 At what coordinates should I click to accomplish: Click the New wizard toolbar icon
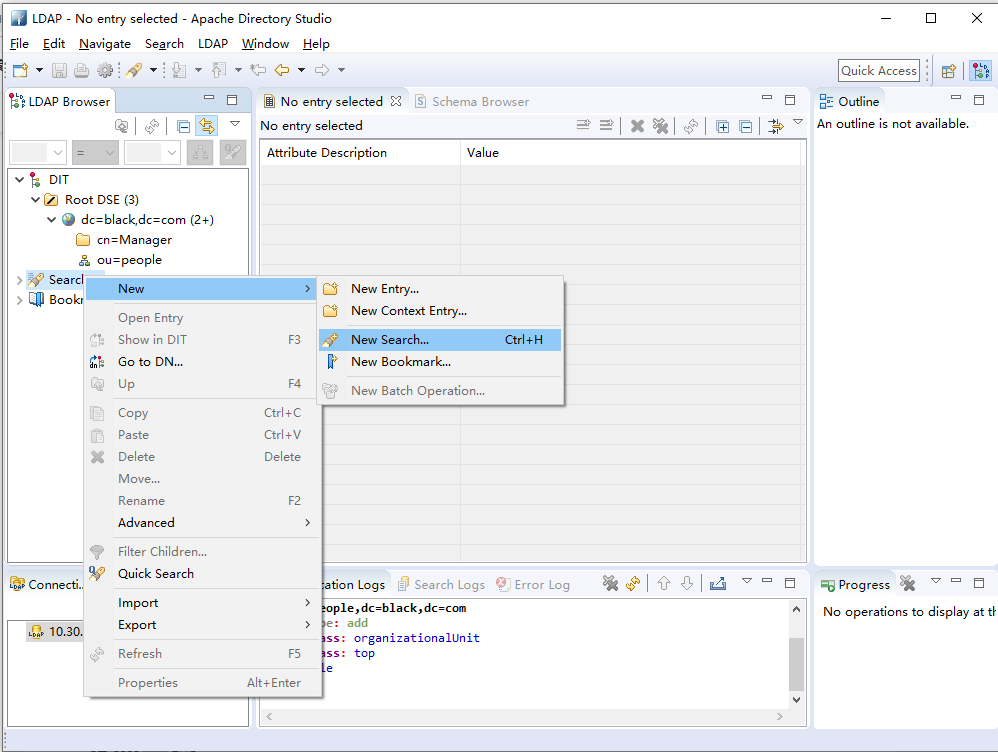pos(20,70)
